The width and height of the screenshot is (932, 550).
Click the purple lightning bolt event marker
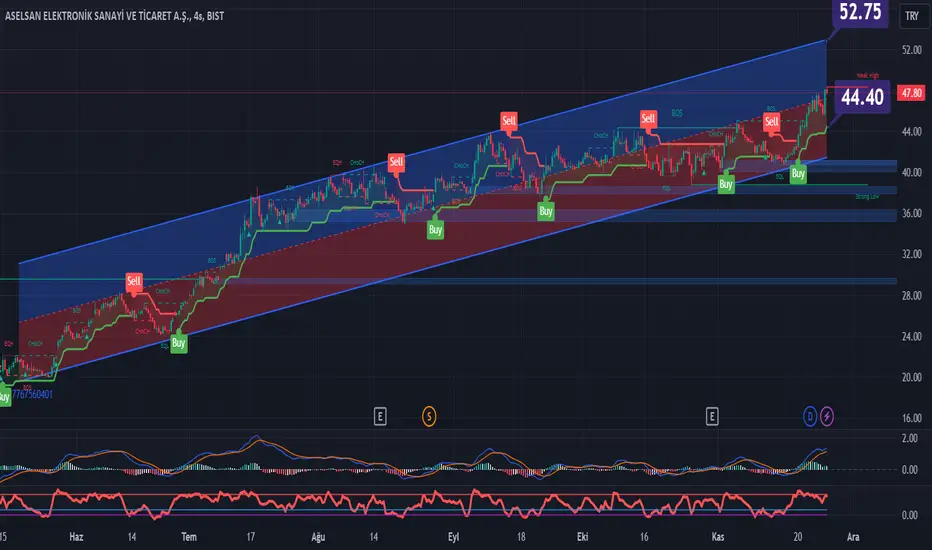827,416
